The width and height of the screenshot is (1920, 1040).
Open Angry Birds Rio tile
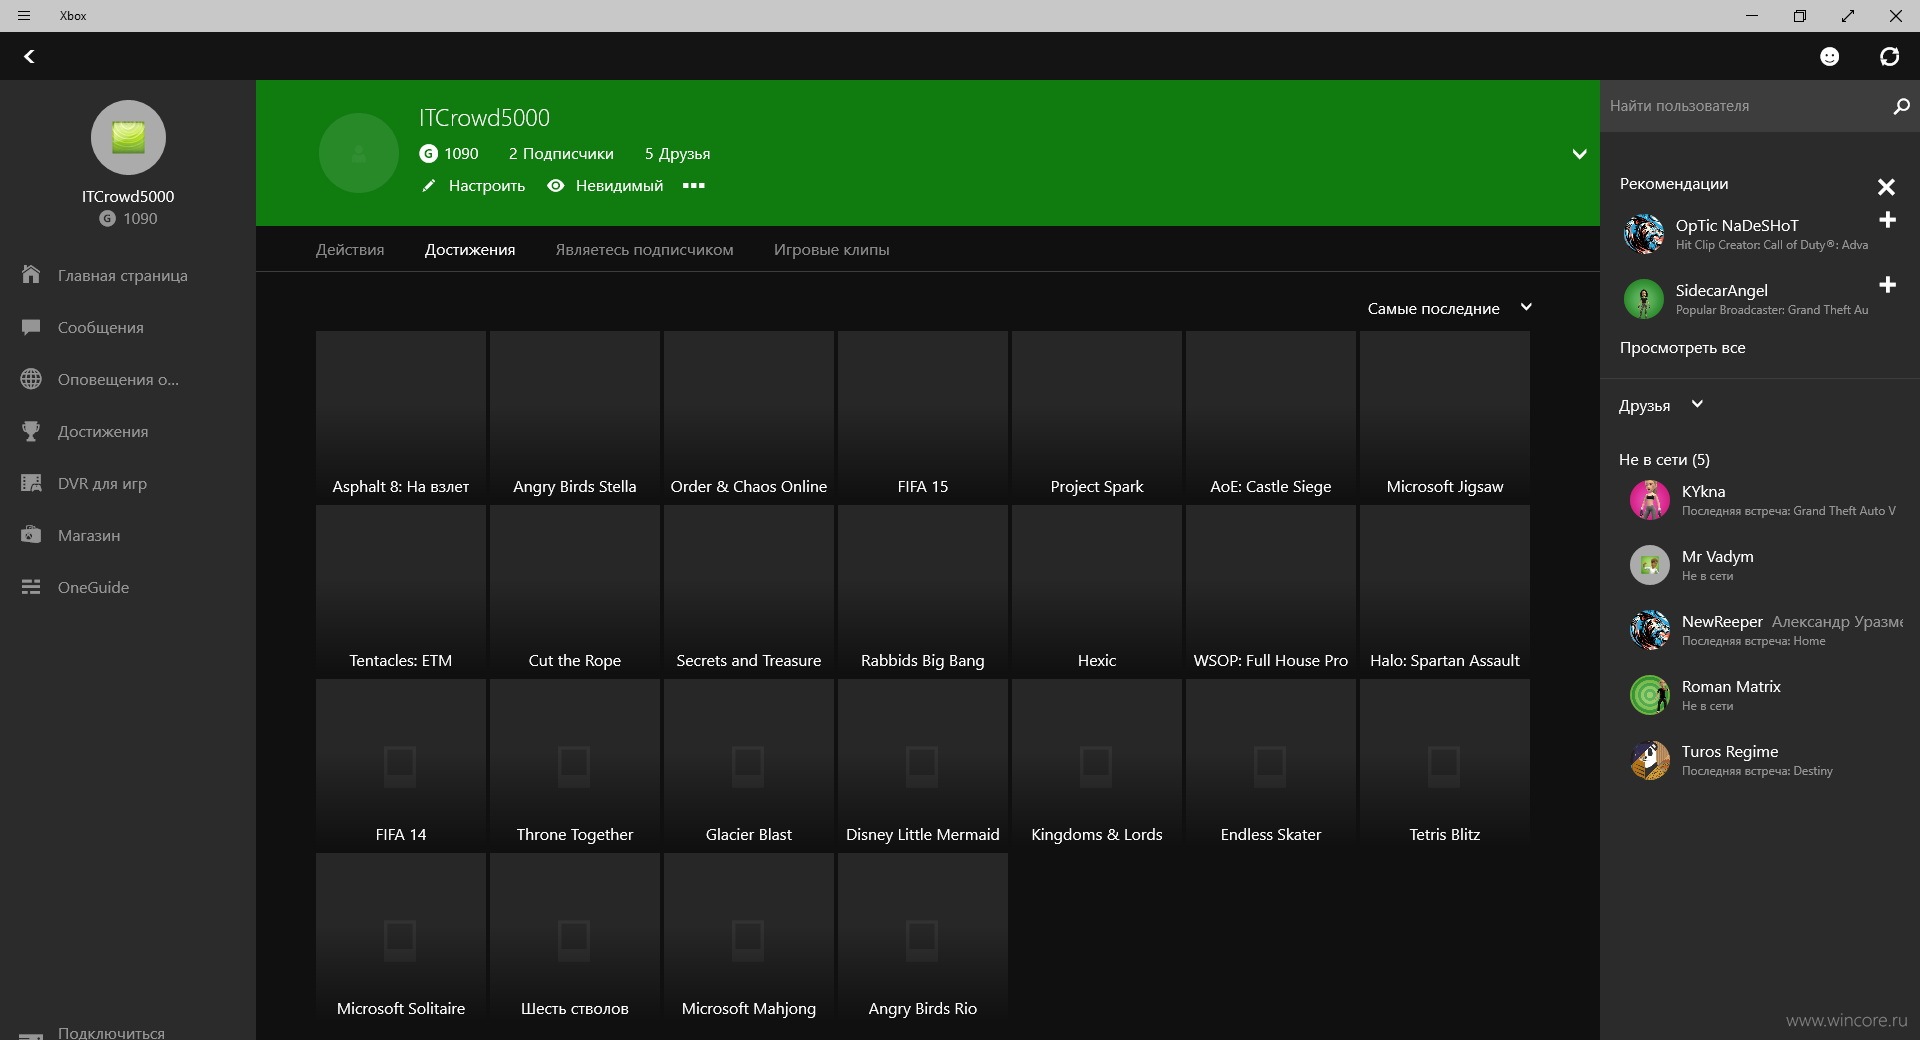coord(923,939)
